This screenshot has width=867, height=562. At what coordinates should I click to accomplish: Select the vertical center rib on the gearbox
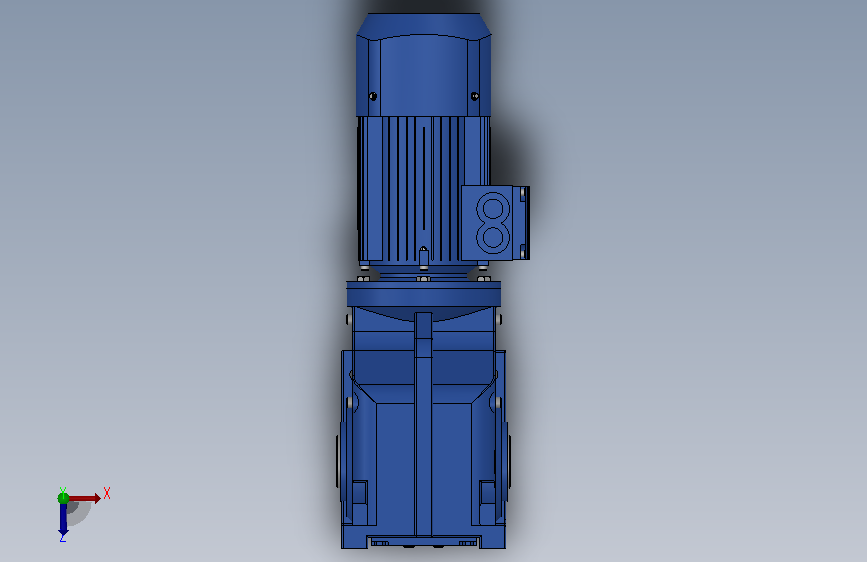424,424
